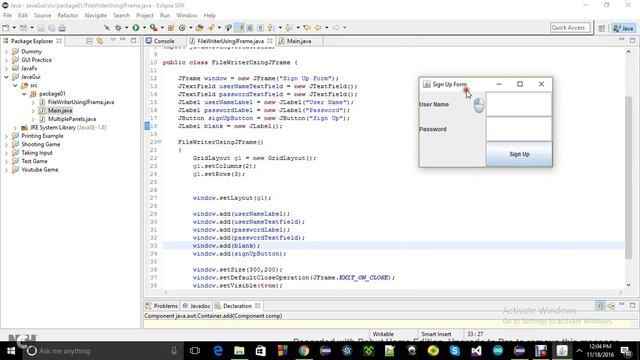Toggle Link with Editor icon
The width and height of the screenshot is (640, 360).
tap(100, 41)
